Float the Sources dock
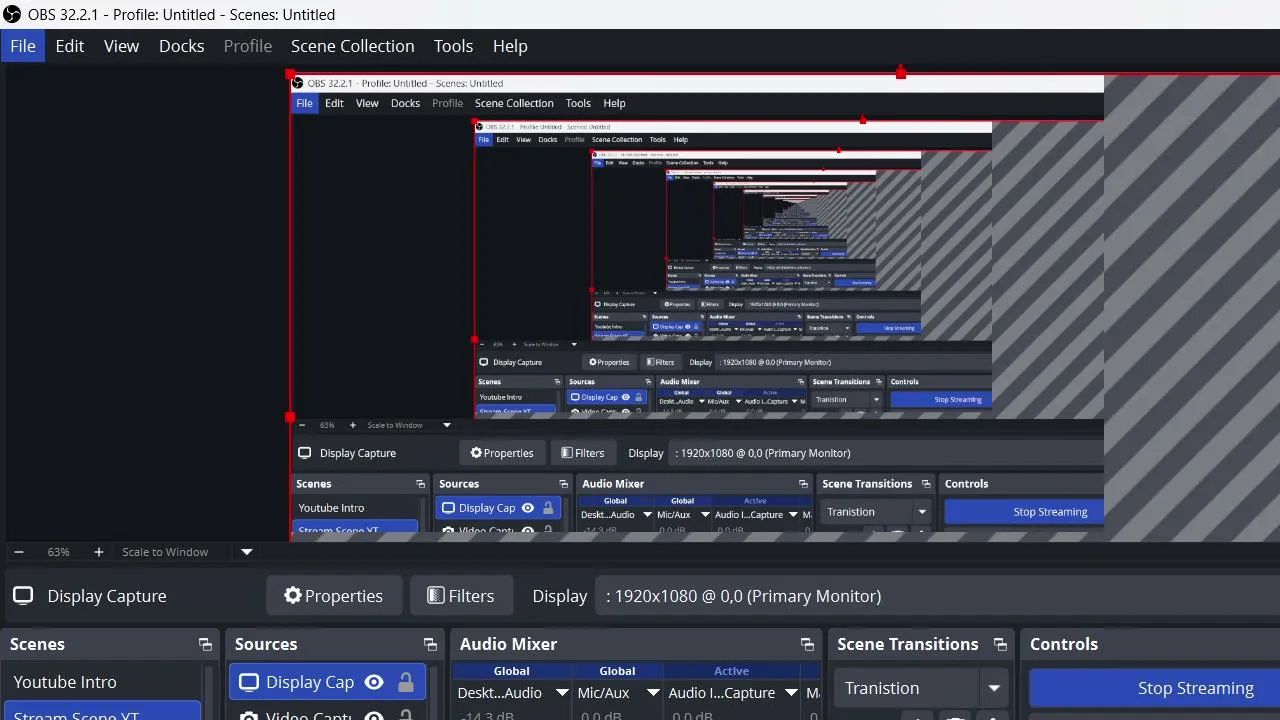The image size is (1280, 720). (x=430, y=644)
